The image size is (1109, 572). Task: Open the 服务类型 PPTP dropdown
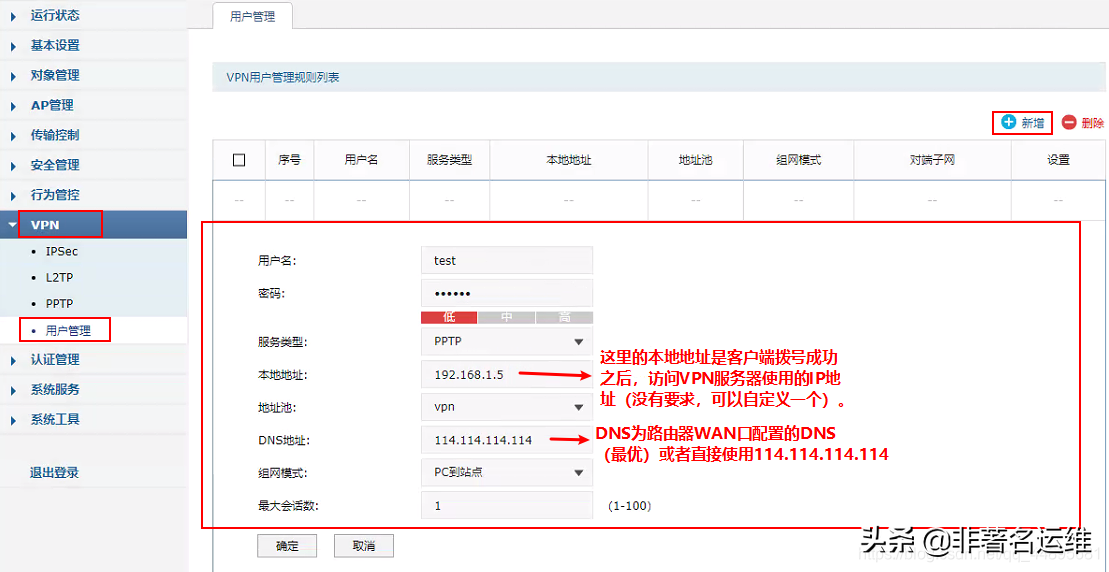[506, 342]
